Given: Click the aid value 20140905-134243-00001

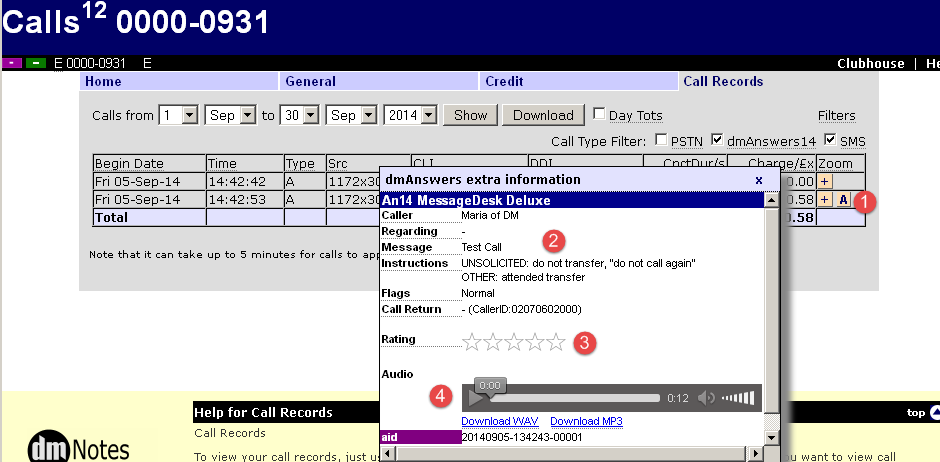Looking at the screenshot, I should (522, 437).
